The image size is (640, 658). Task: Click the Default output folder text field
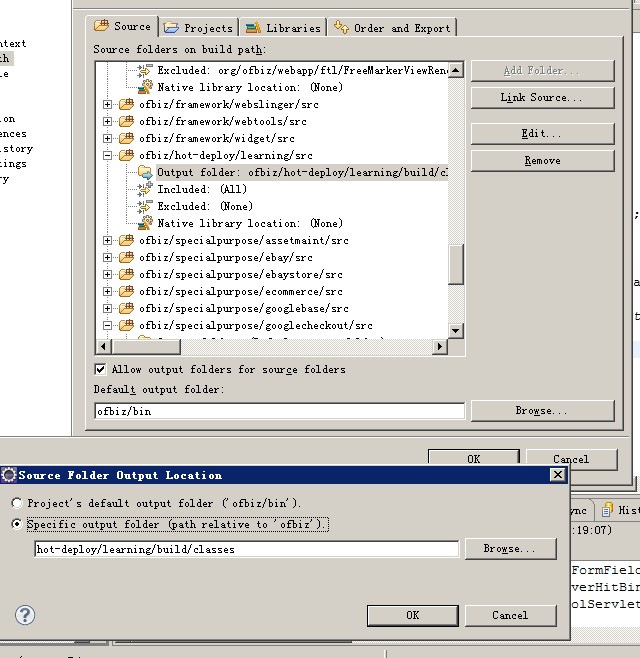coord(280,411)
